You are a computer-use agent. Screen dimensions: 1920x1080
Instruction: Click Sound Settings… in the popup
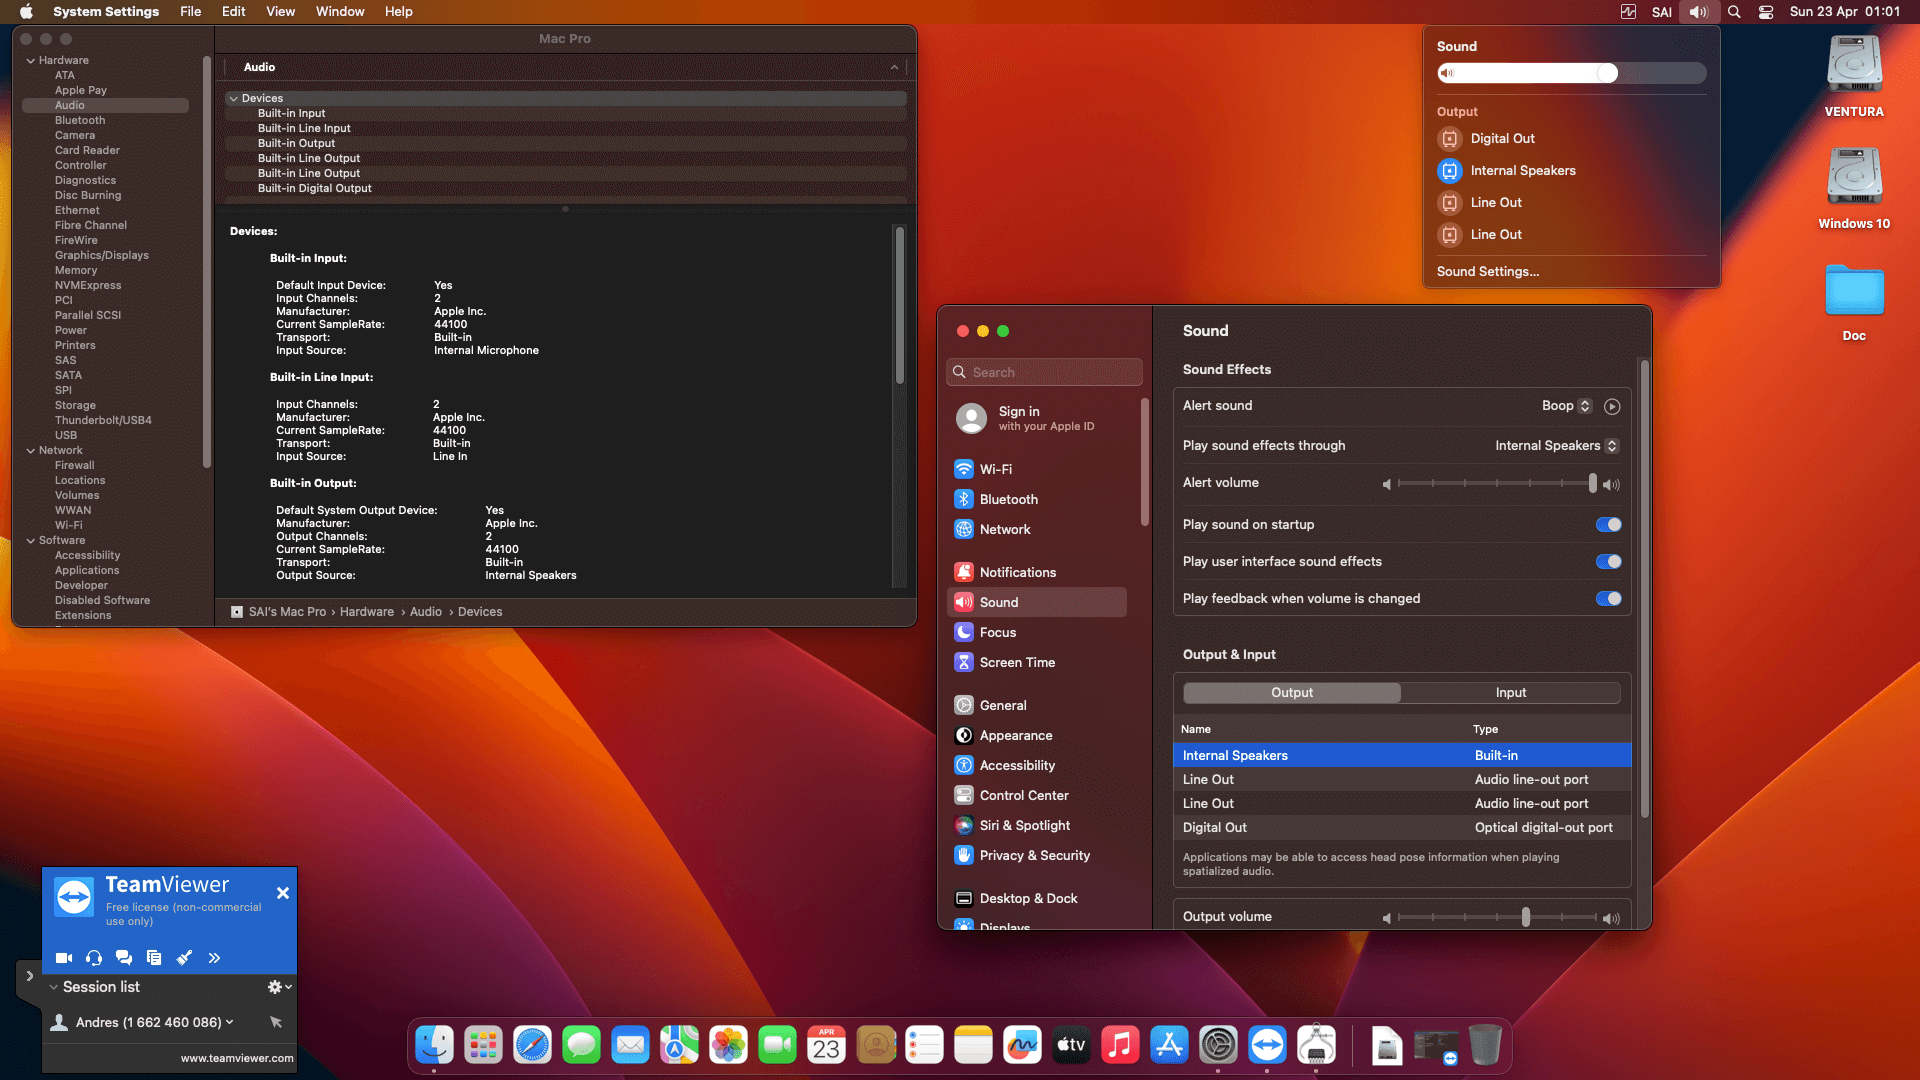(1487, 272)
